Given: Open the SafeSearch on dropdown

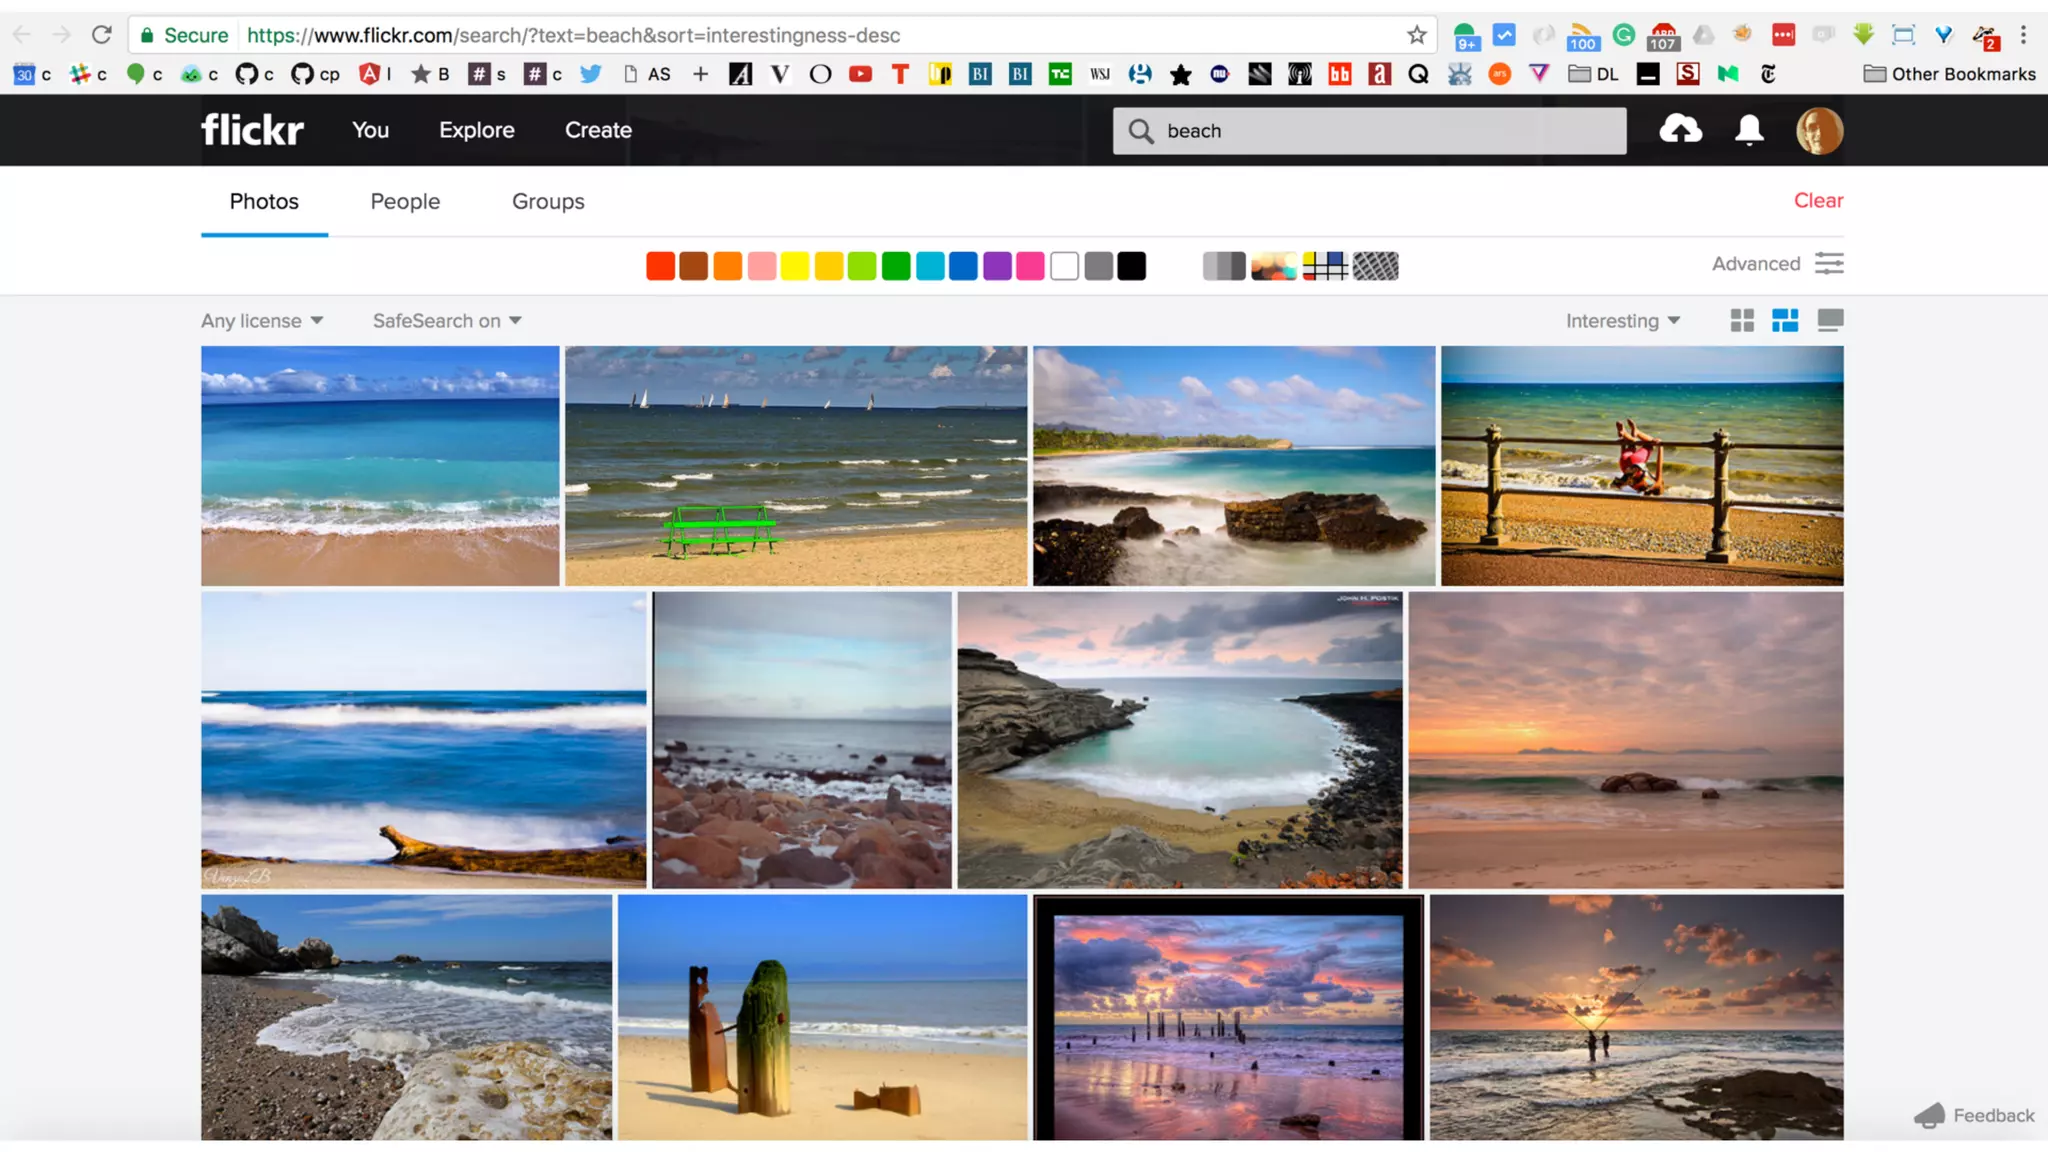Looking at the screenshot, I should tap(447, 321).
